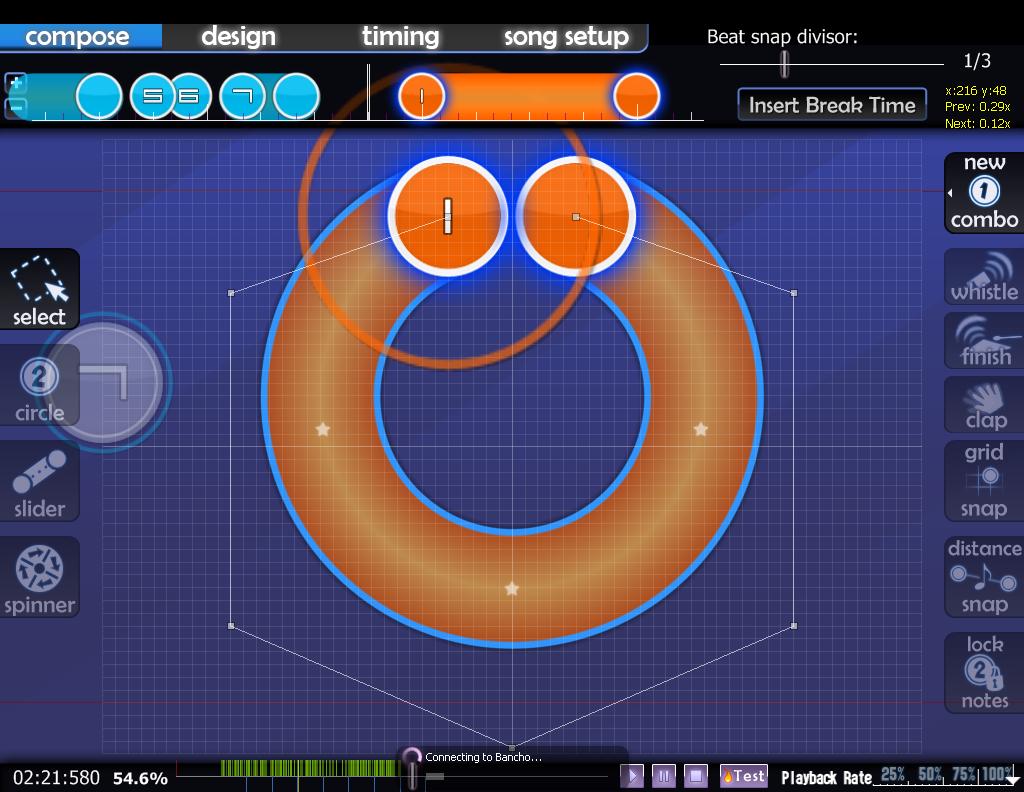Click the Playback Rate label
The height and width of the screenshot is (792, 1024).
pos(826,778)
